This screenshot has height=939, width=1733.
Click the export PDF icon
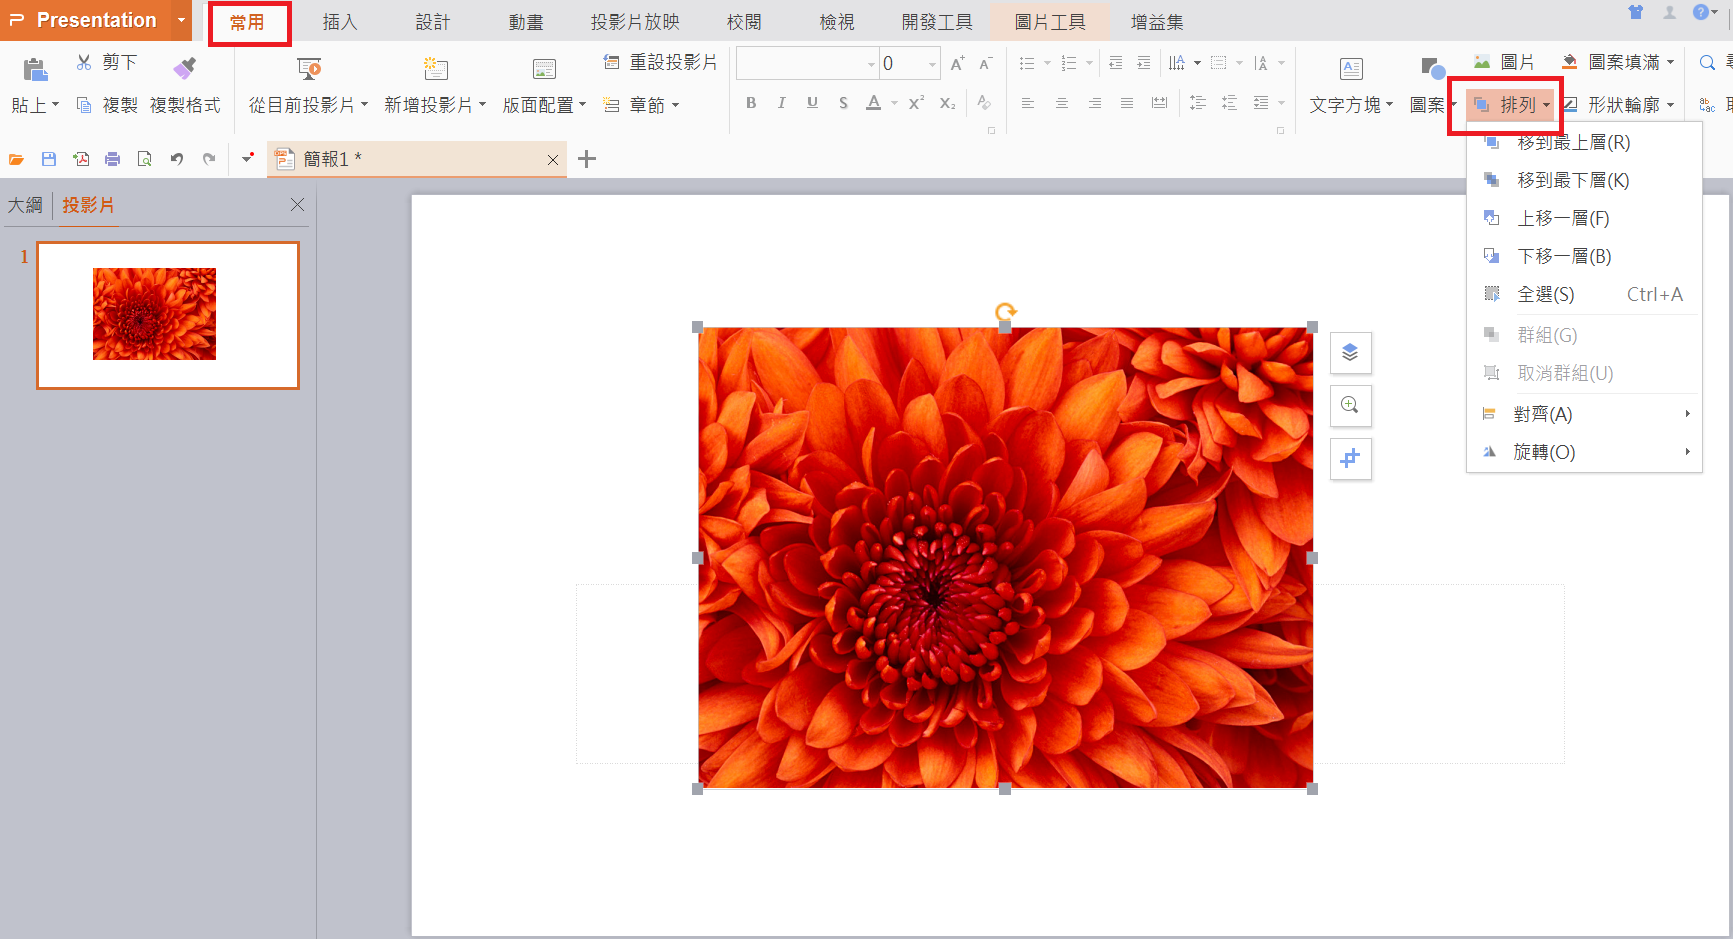(x=81, y=159)
